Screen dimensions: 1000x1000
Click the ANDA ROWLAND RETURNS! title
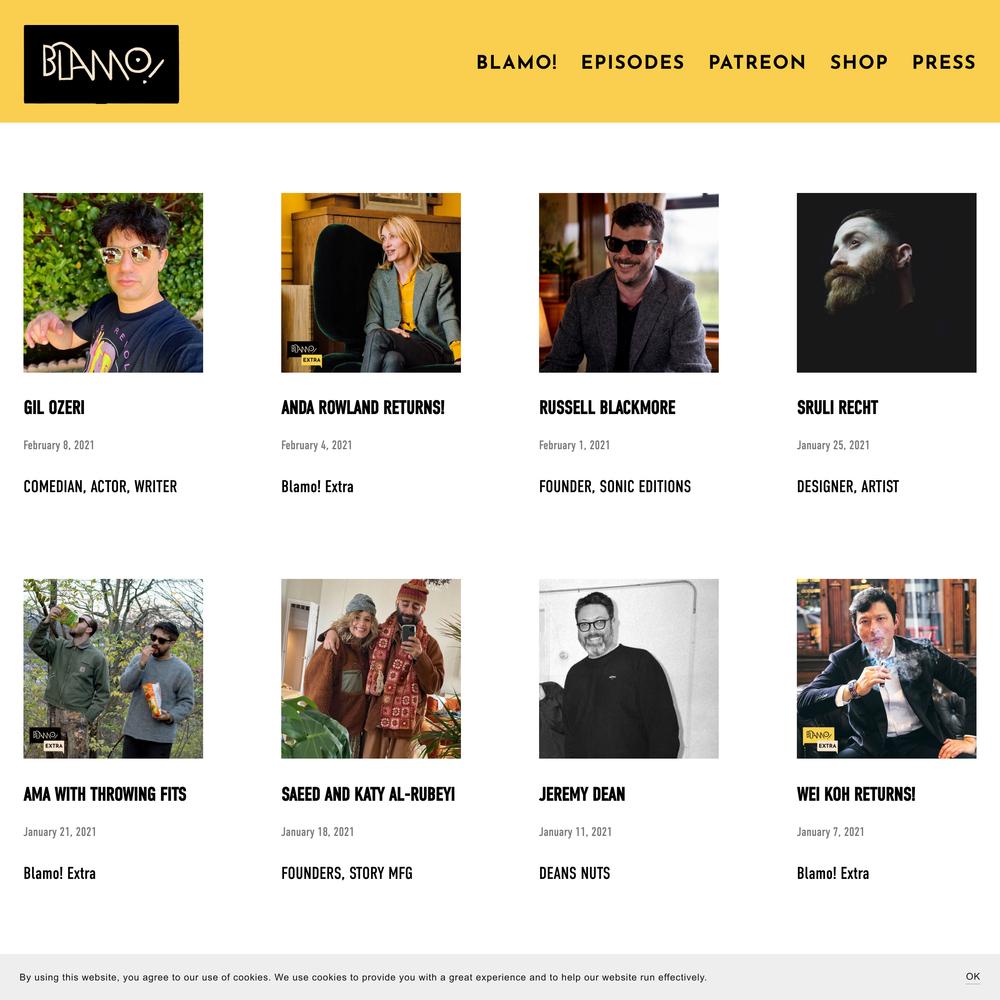coord(363,408)
